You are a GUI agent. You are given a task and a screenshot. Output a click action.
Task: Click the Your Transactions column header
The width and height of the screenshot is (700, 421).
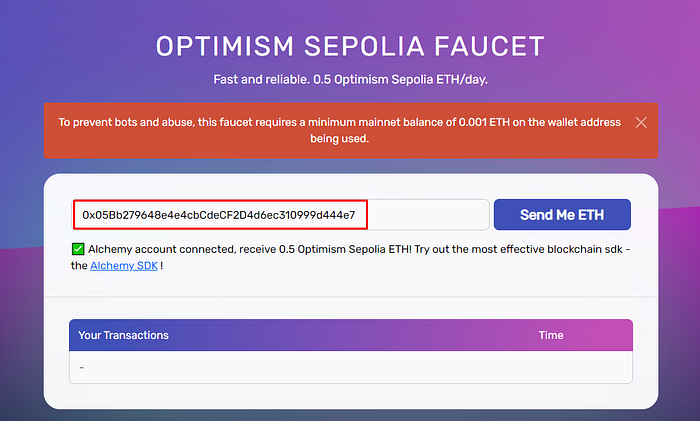[124, 335]
